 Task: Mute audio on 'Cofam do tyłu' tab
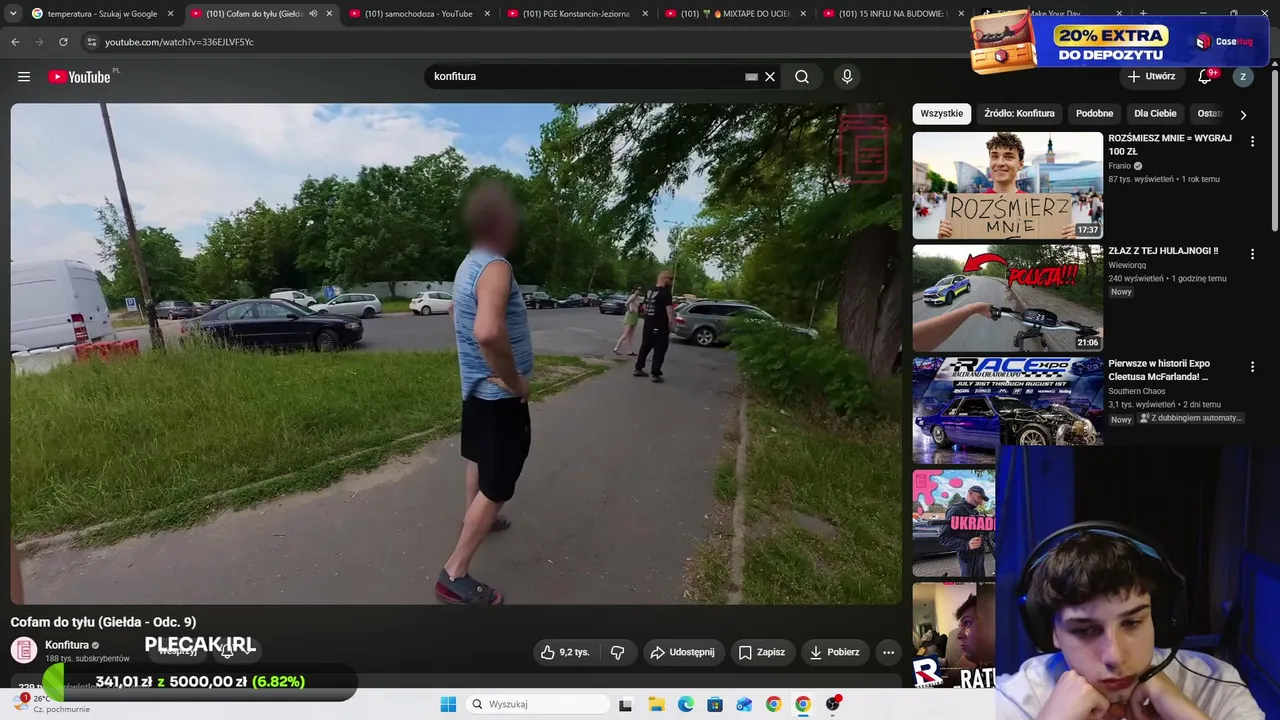click(313, 14)
